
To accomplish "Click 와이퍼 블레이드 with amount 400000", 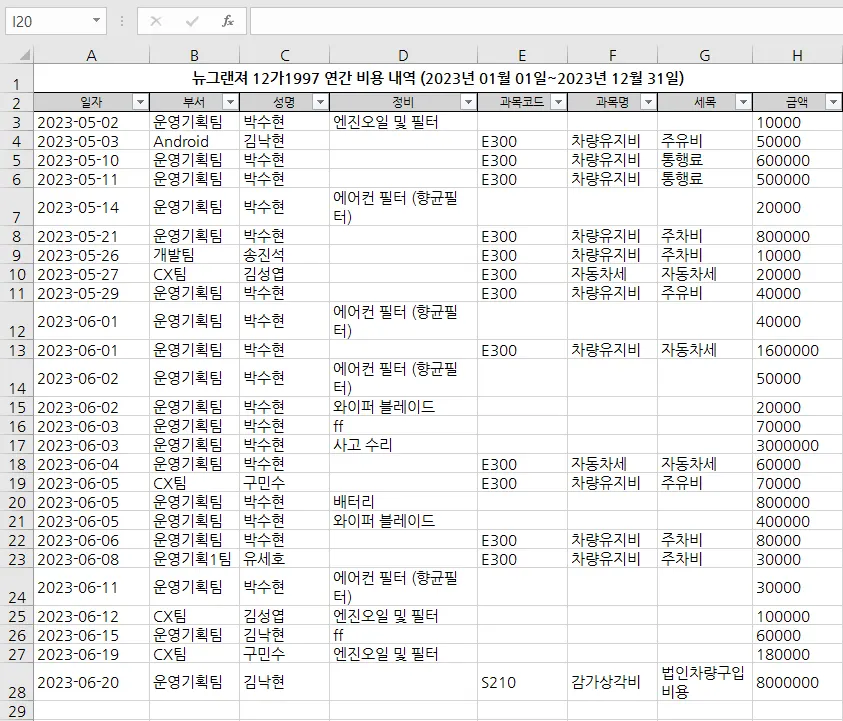I will tap(403, 521).
